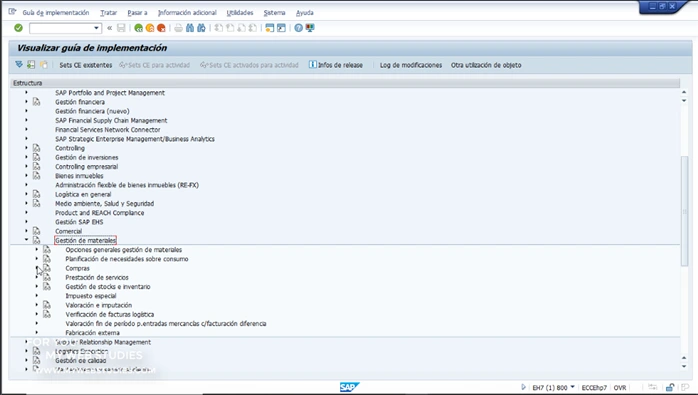Expand the Logística en general node
Viewport: 698px width, 395px height.
click(x=26, y=194)
